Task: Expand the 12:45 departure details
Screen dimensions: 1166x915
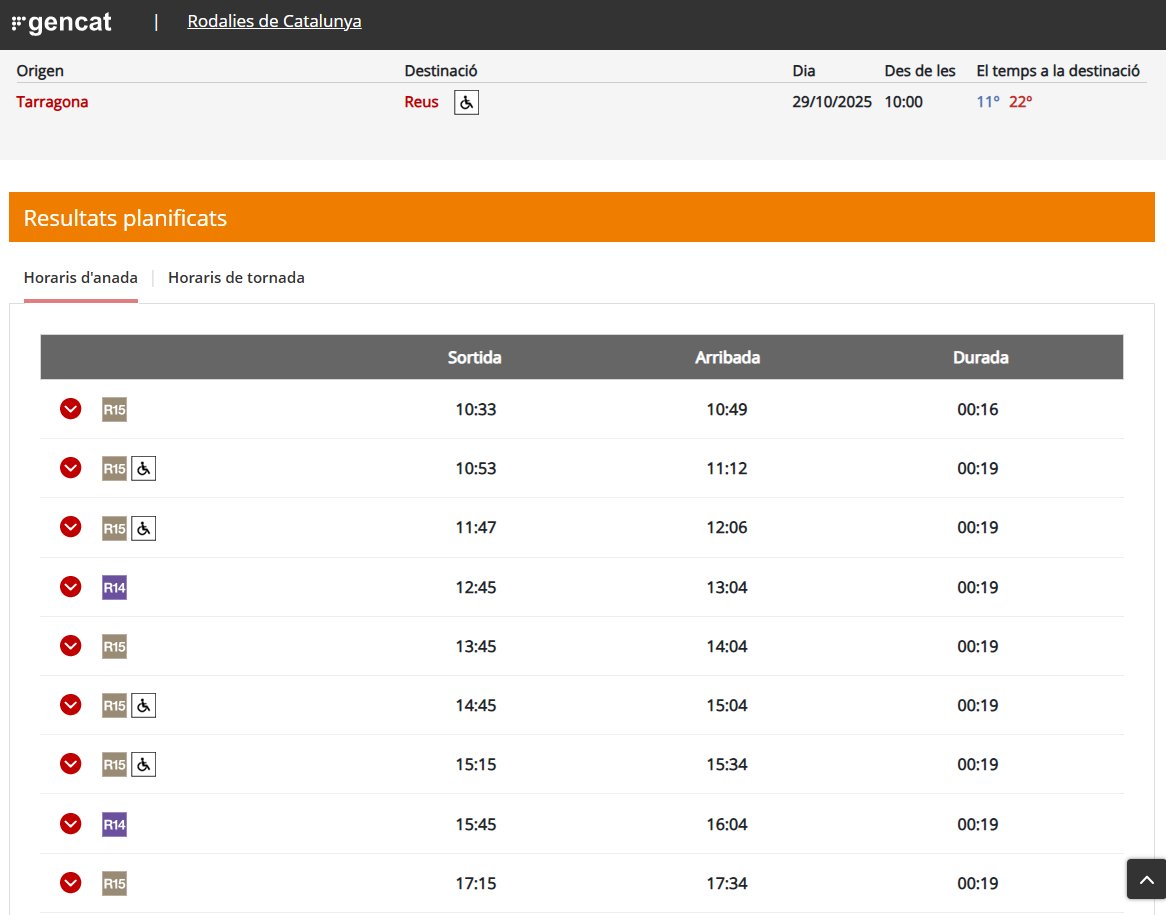Action: (71, 587)
